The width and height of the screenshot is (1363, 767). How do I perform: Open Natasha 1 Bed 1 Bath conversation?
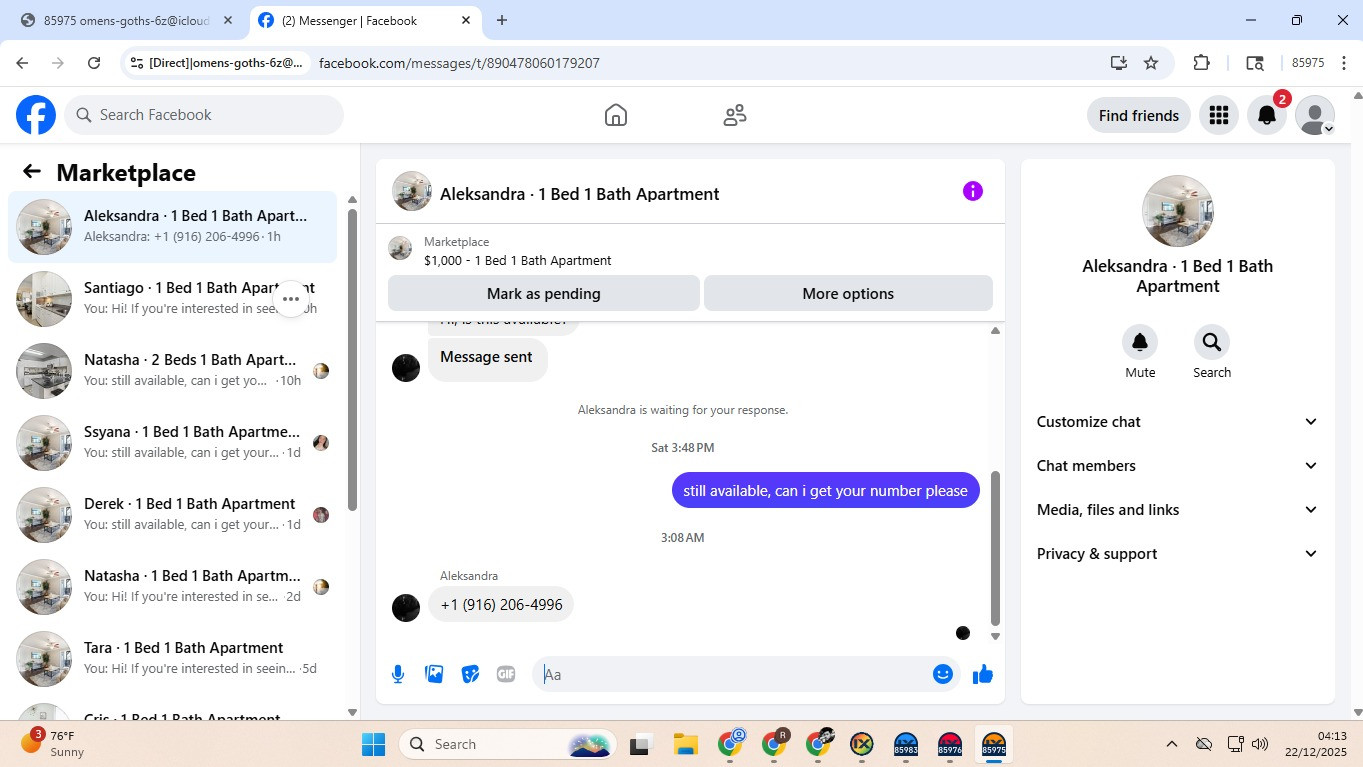(x=173, y=587)
